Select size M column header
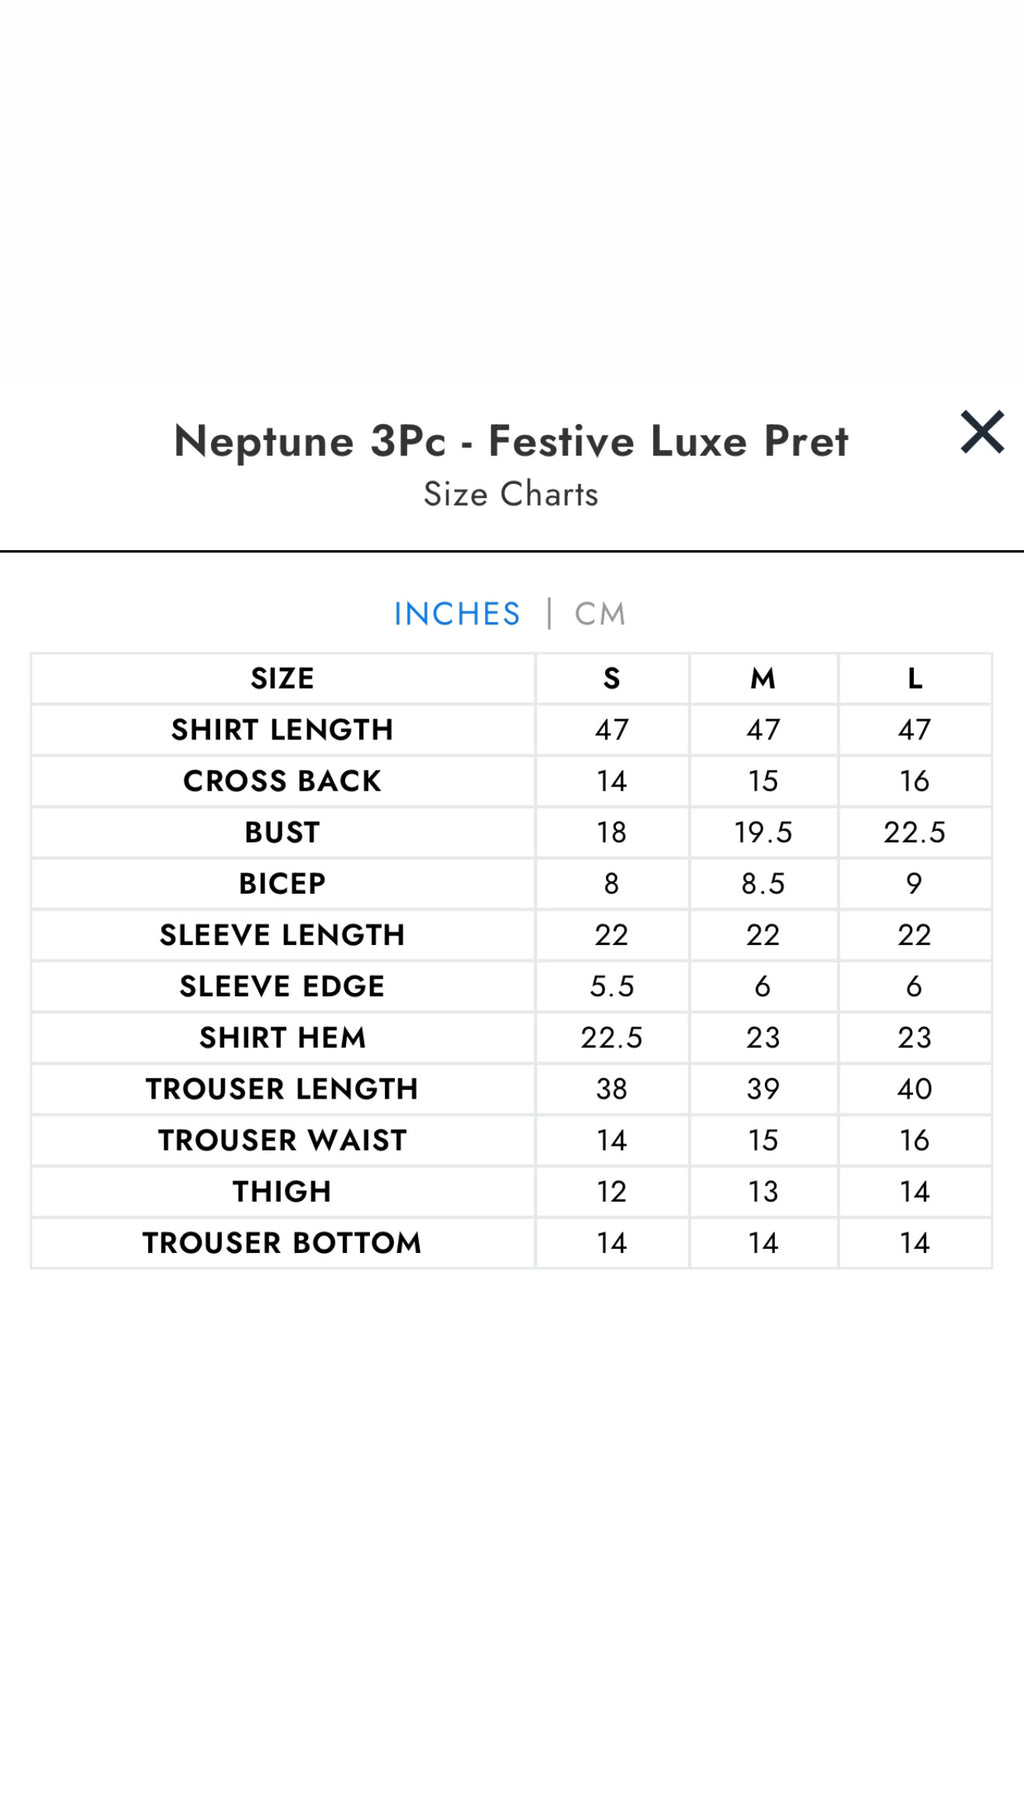 point(763,678)
